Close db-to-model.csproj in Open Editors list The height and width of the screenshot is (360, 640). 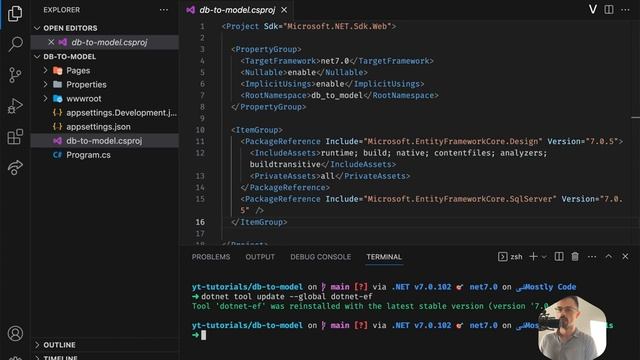[x=51, y=42]
